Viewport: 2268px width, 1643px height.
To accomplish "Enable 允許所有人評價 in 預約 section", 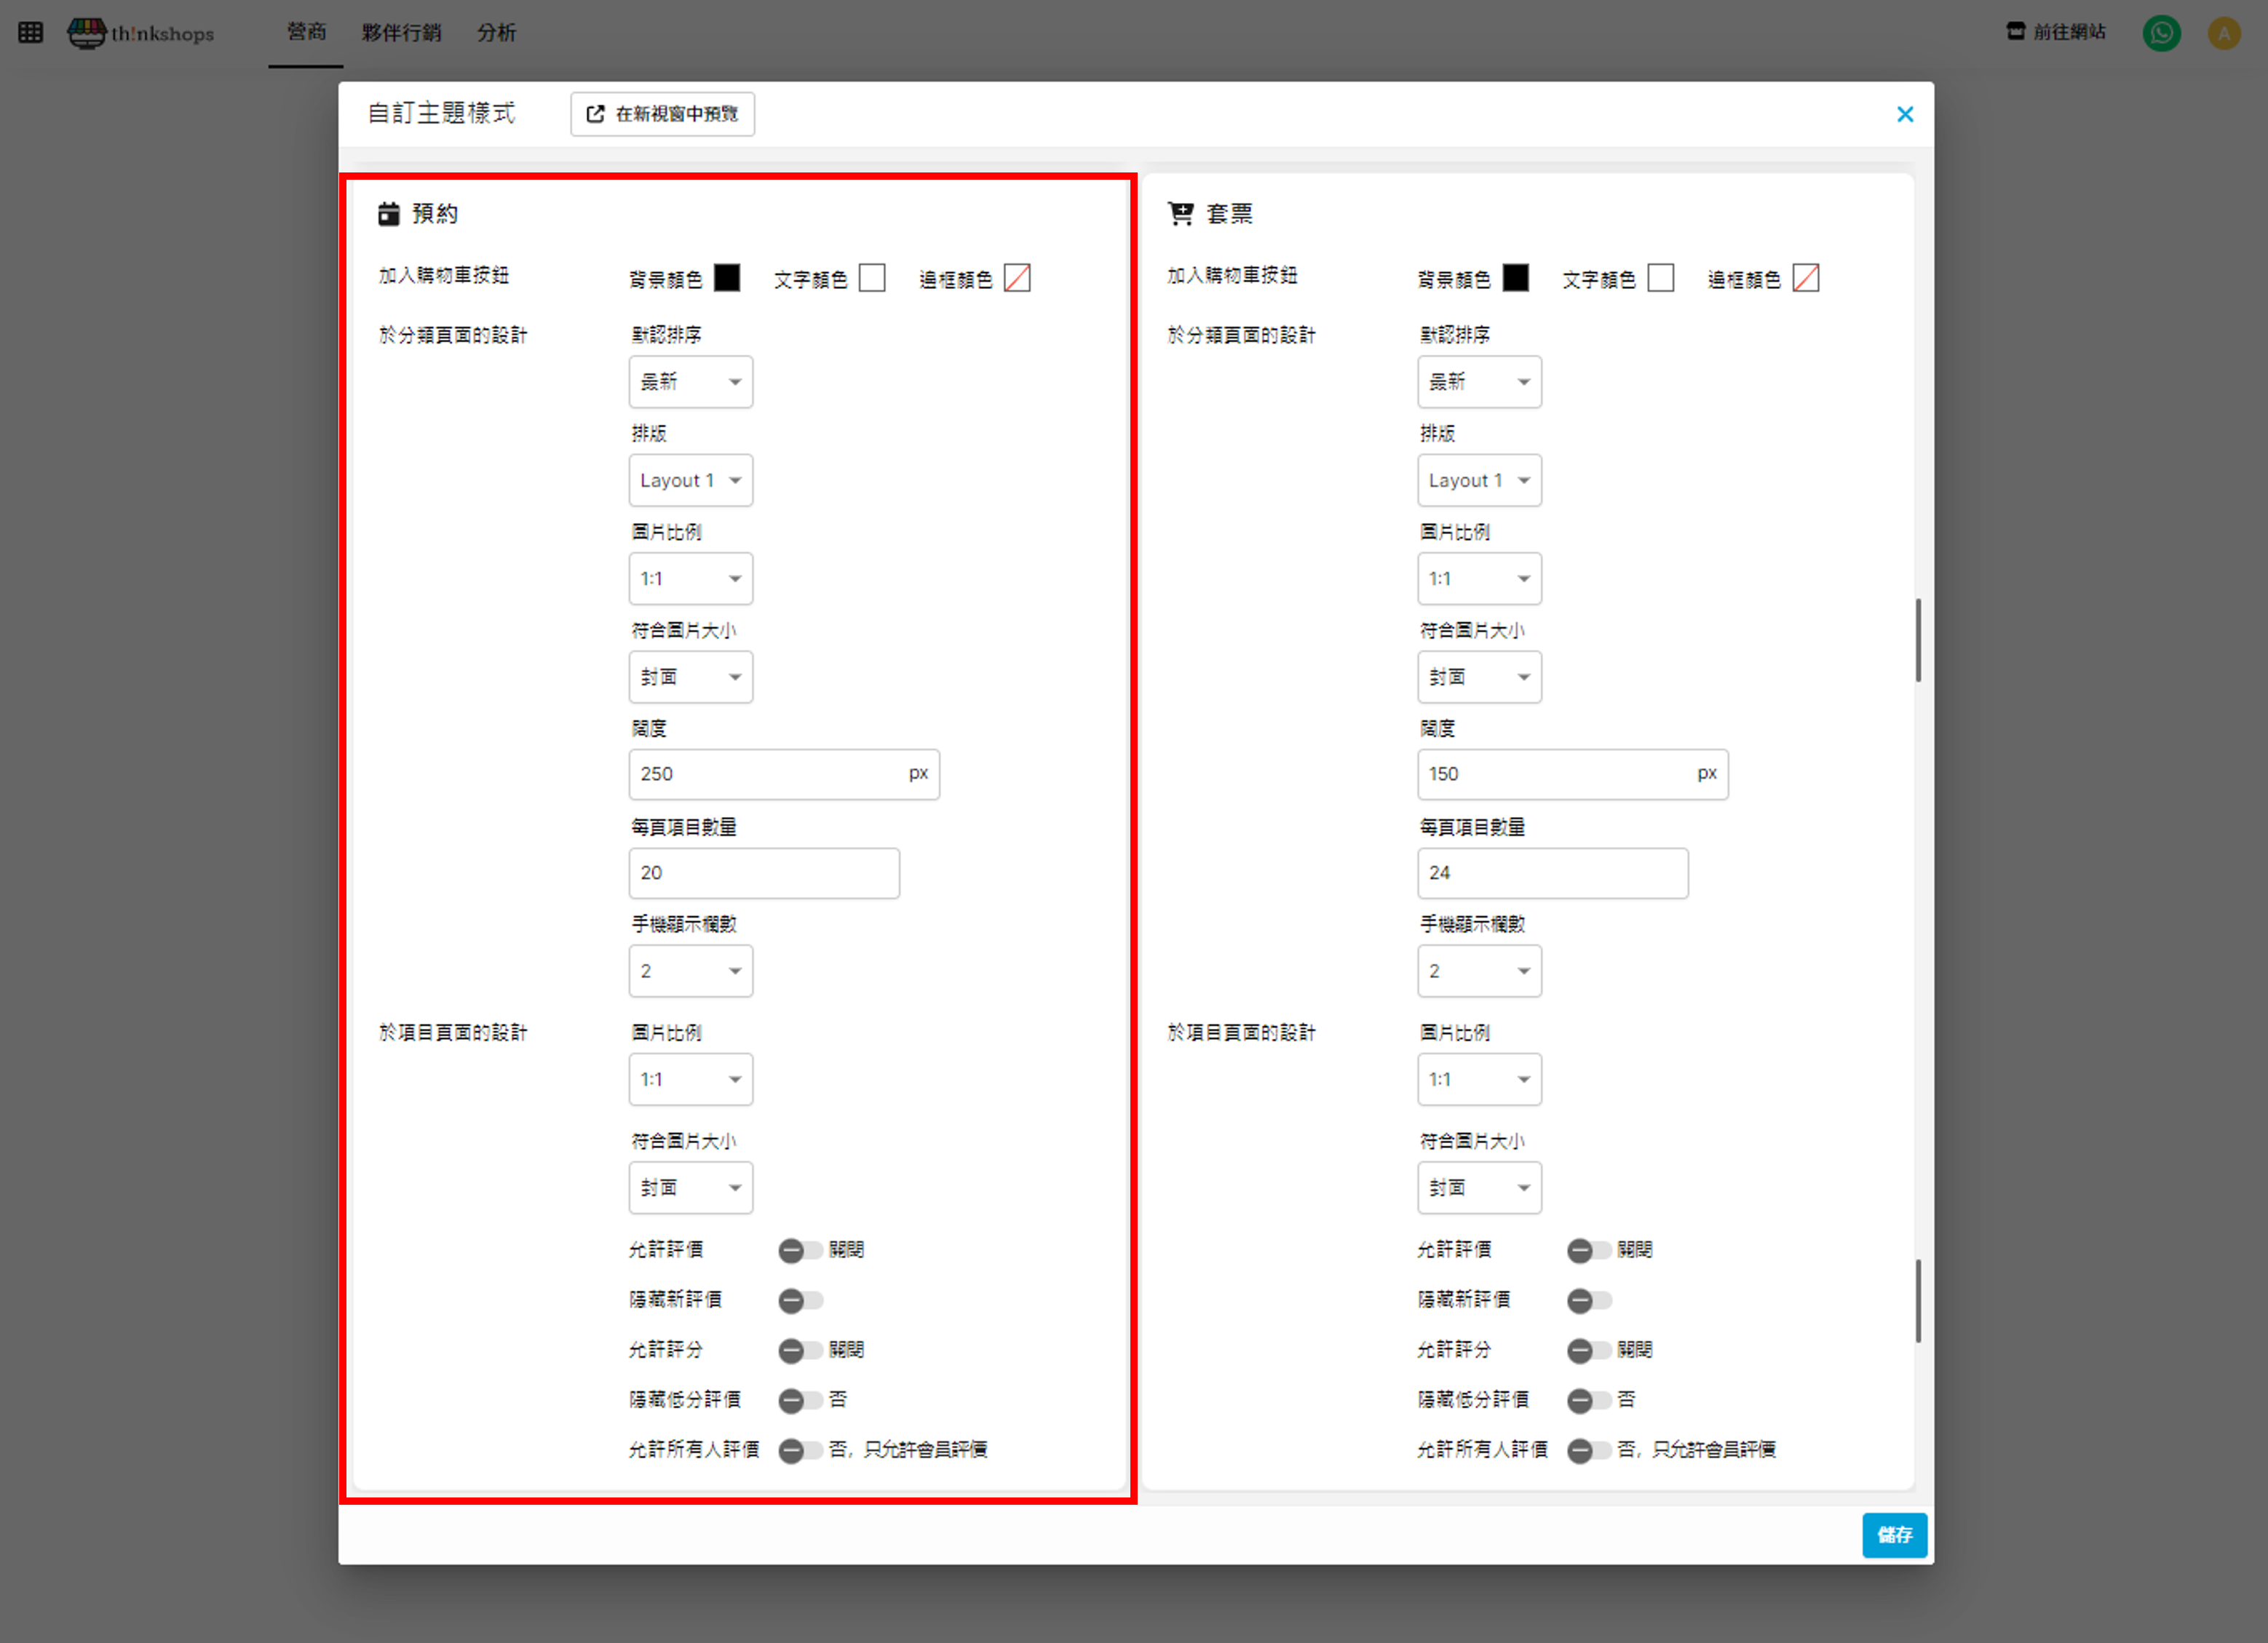I will (x=799, y=1450).
